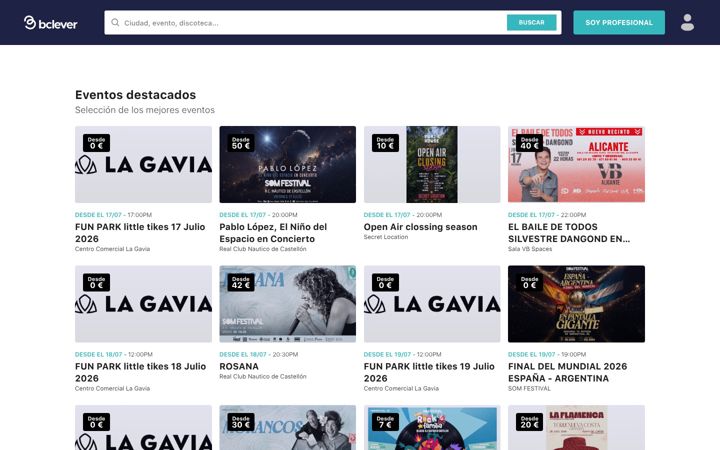720x450 pixels.
Task: Open the user profile icon
Action: tap(687, 22)
